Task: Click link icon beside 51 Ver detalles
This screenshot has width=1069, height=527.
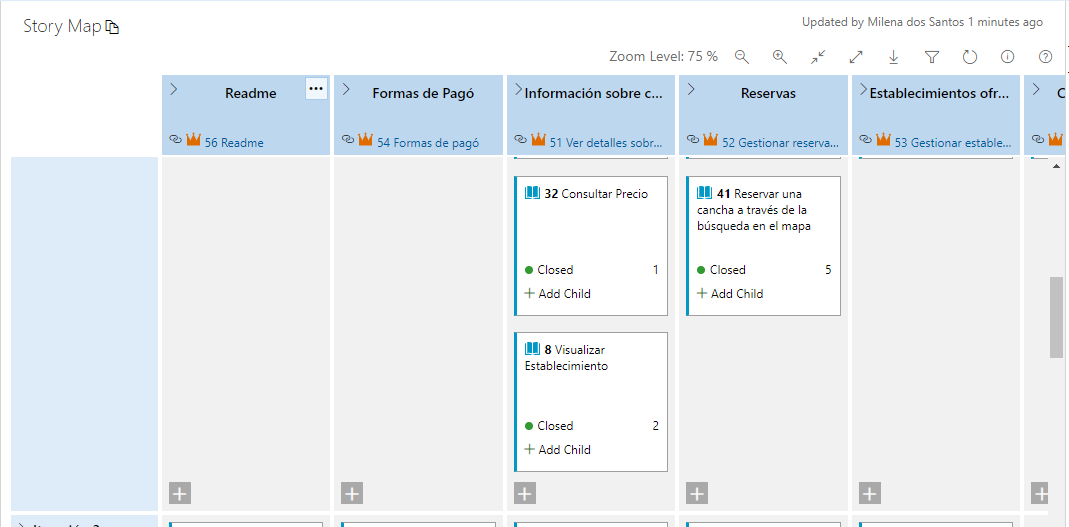Action: point(520,139)
